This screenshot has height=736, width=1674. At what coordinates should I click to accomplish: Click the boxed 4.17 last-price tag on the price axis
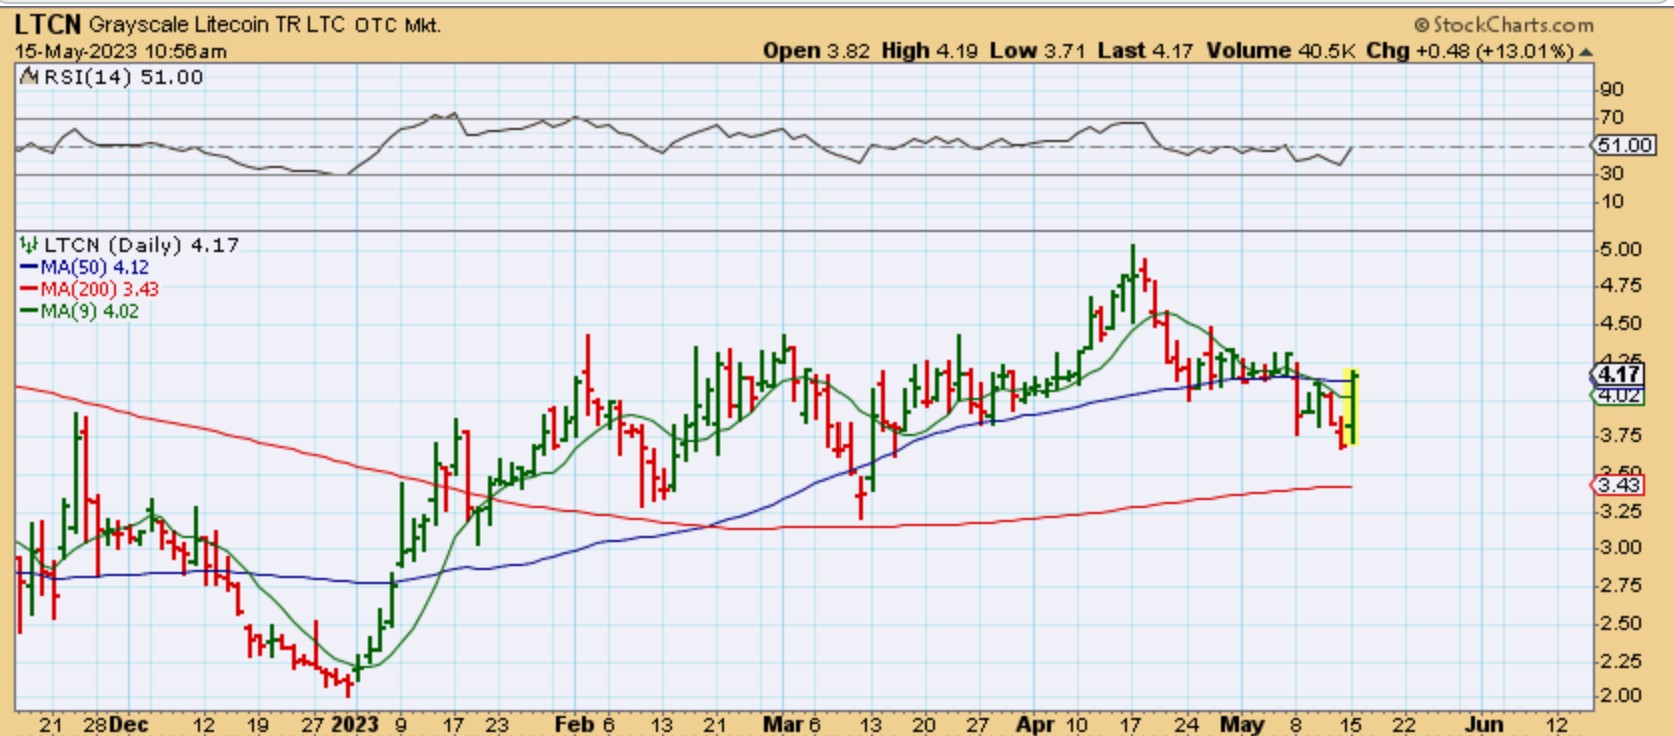click(x=1618, y=375)
